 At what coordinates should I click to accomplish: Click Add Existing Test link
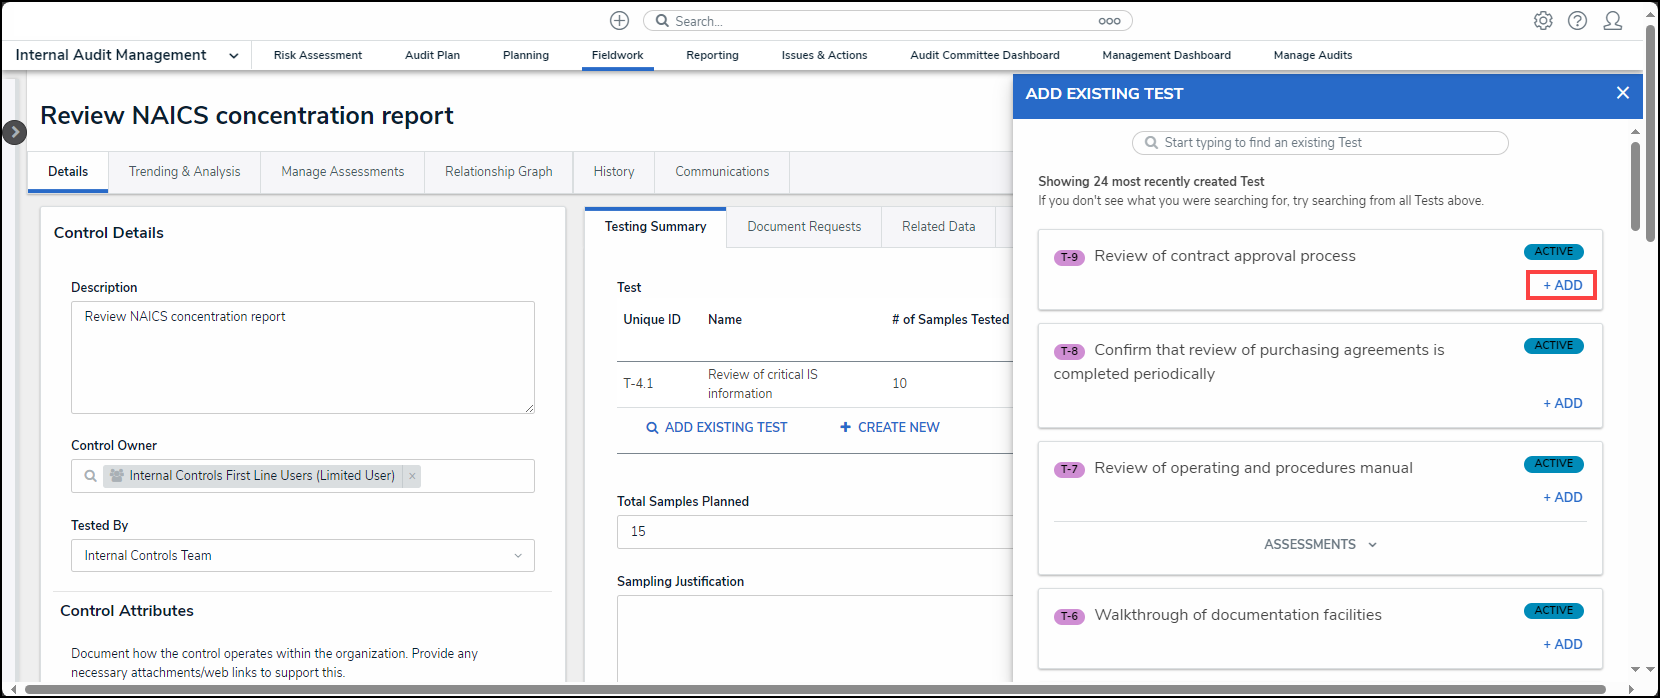coord(716,428)
